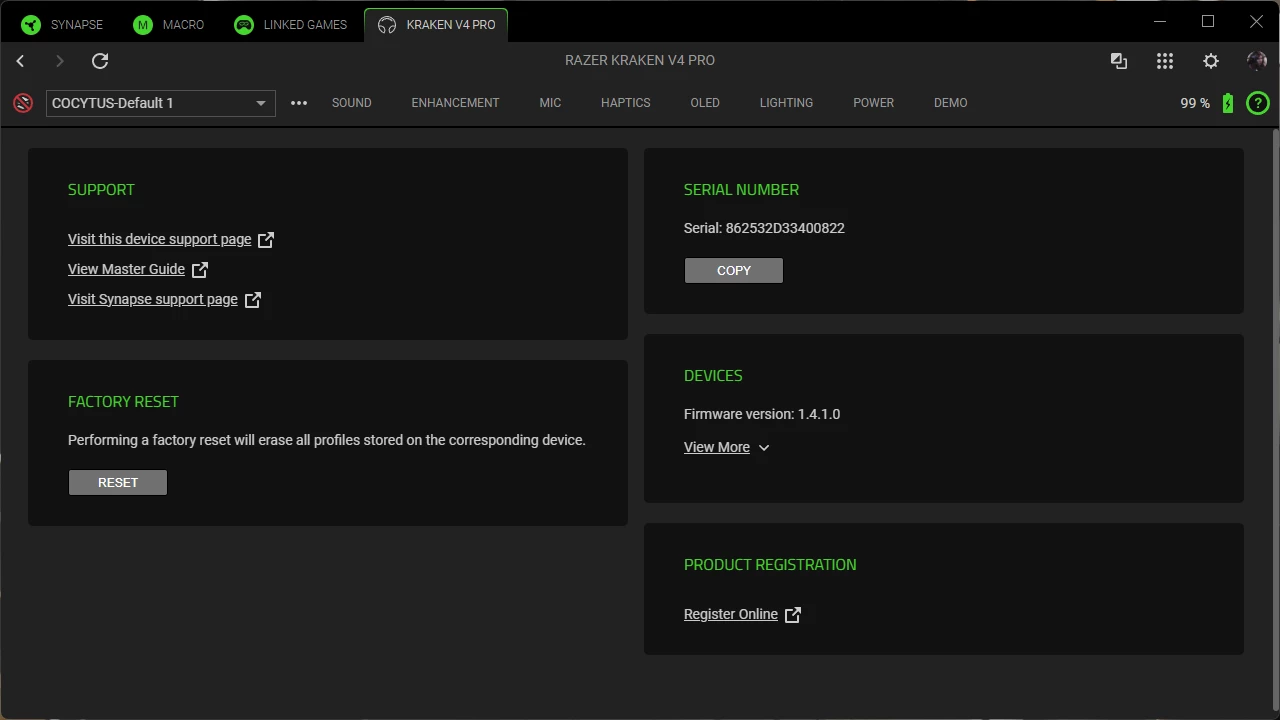Visit Synapse support page link
Screen dimensions: 1280x720
[153, 299]
